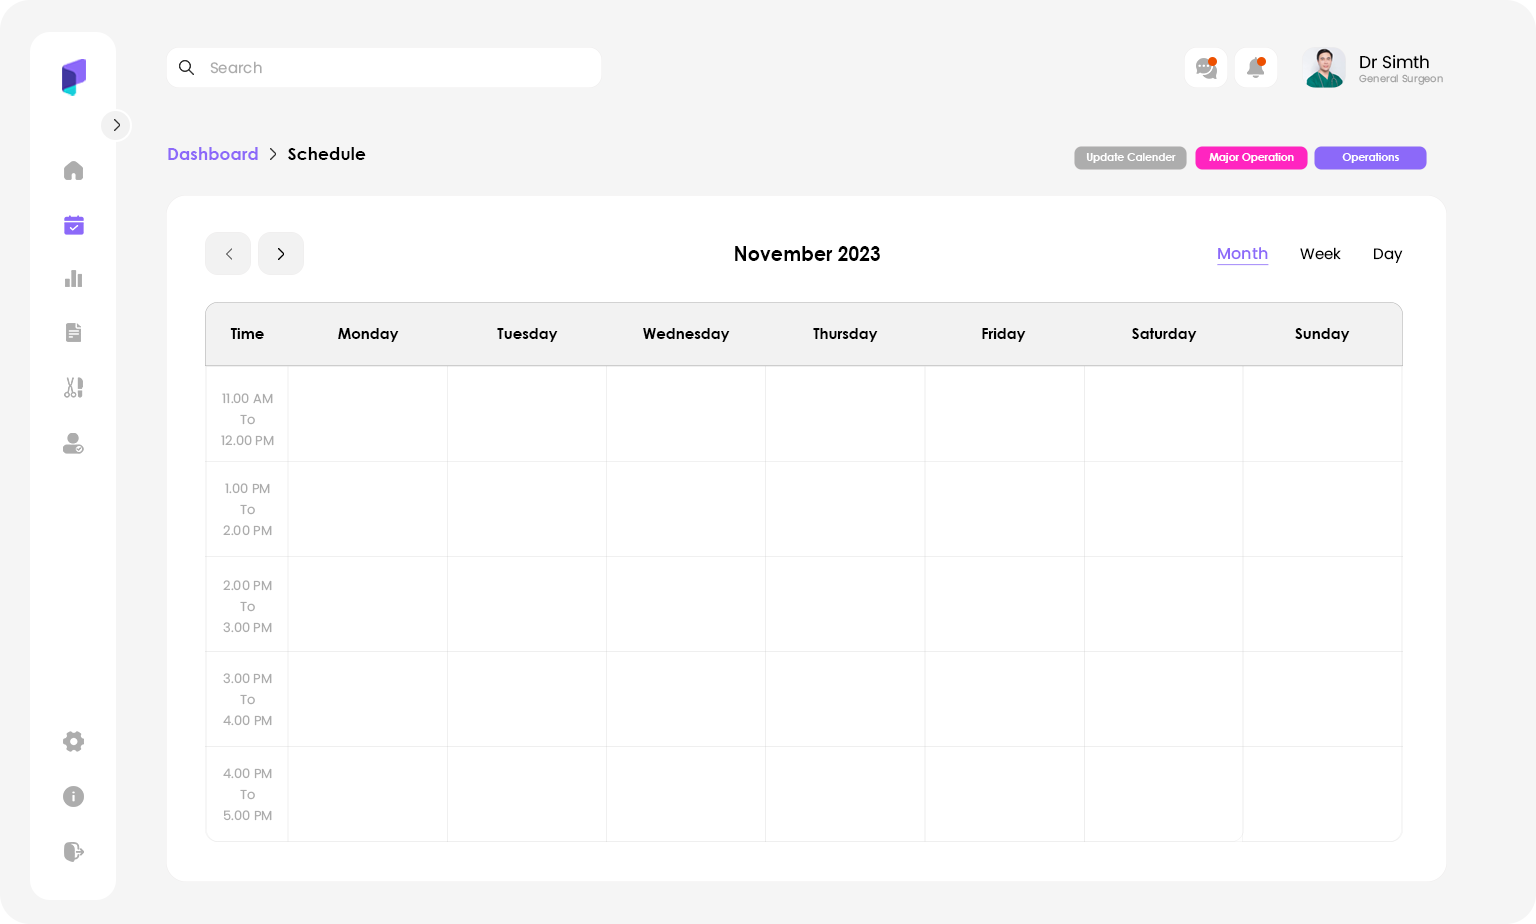Expand the sidebar with the chevron arrow
This screenshot has height=924, width=1536.
(116, 125)
